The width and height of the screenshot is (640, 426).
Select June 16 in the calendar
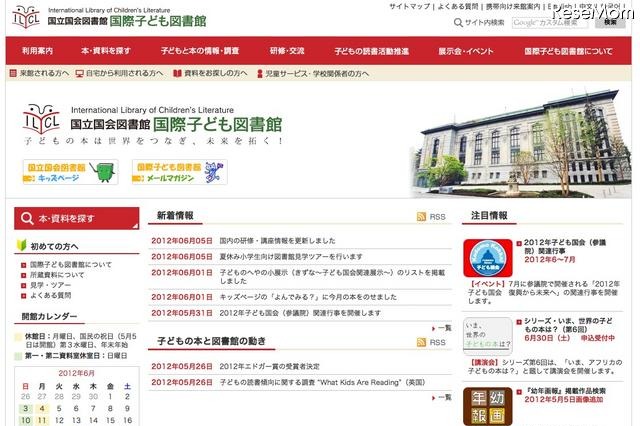tap(127, 420)
